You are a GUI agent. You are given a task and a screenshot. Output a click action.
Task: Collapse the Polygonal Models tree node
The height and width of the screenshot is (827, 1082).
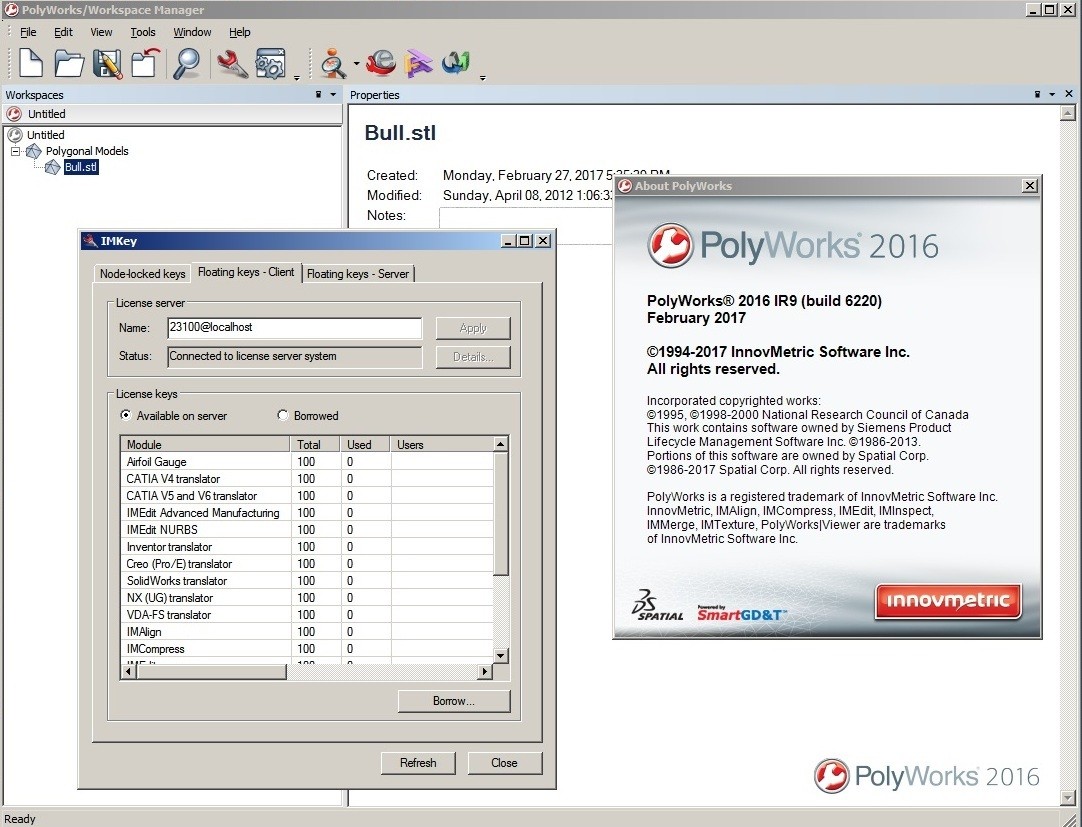pyautogui.click(x=15, y=151)
